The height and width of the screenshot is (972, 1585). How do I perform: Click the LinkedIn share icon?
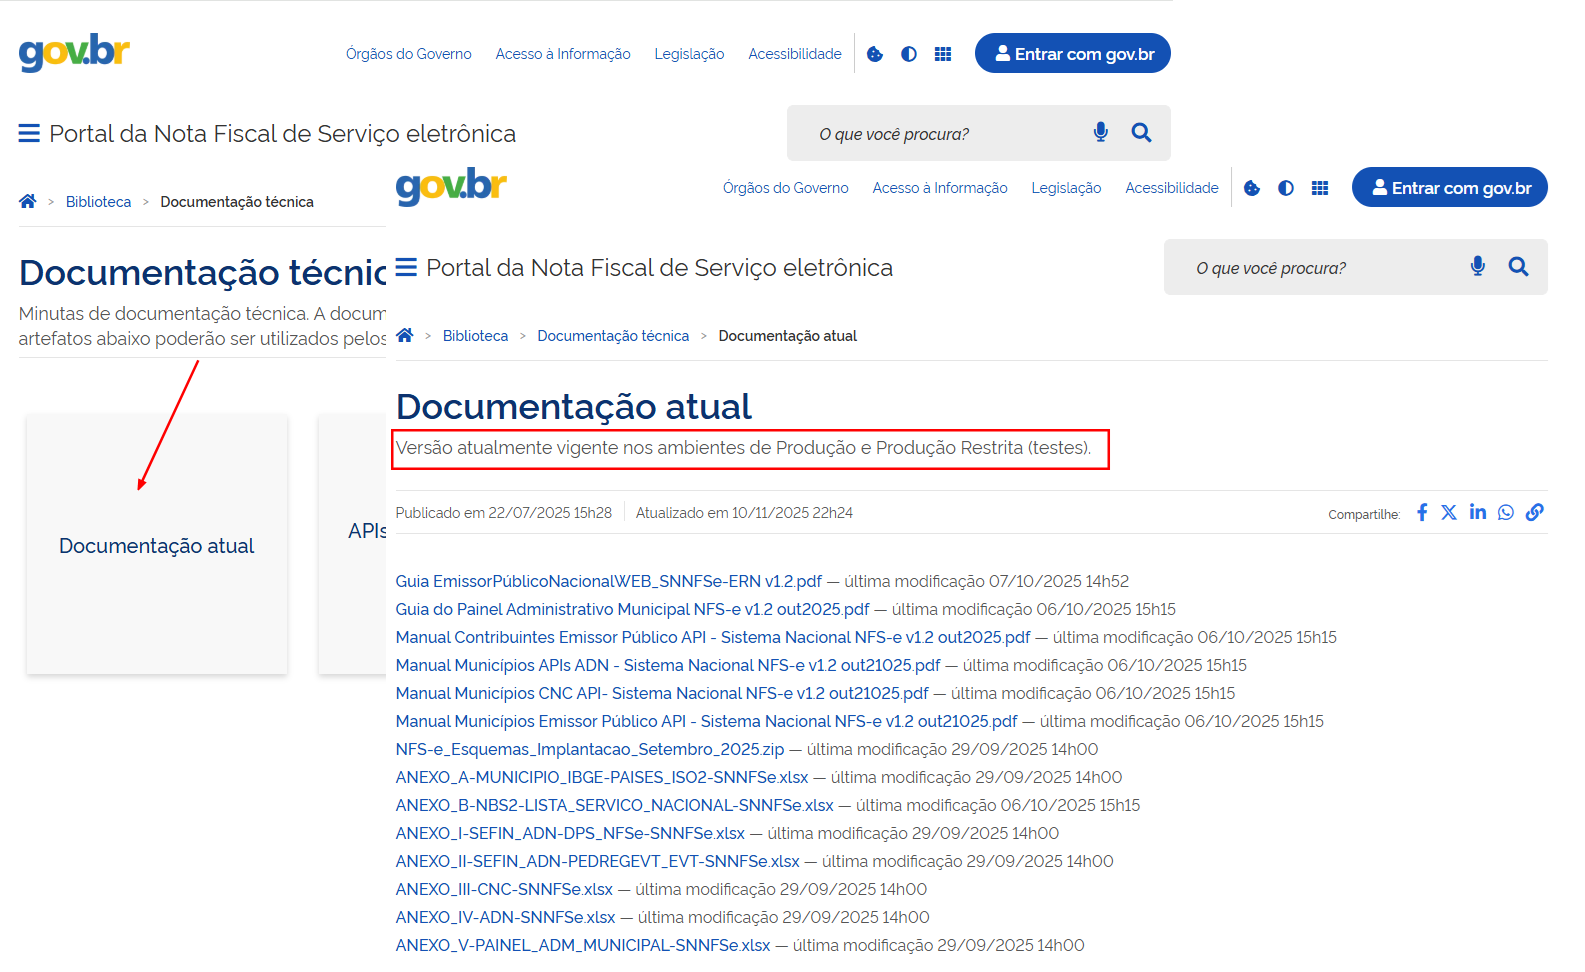point(1477,513)
